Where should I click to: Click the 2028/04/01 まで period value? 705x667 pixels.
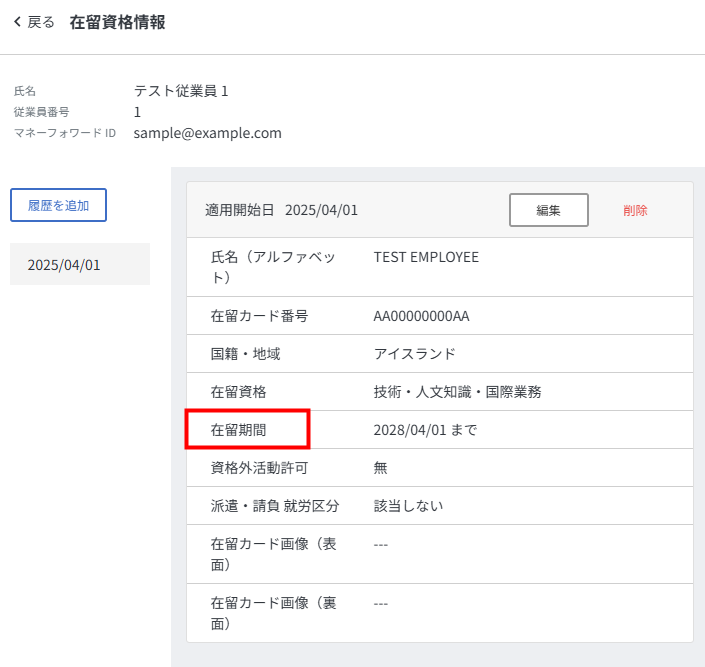point(425,430)
